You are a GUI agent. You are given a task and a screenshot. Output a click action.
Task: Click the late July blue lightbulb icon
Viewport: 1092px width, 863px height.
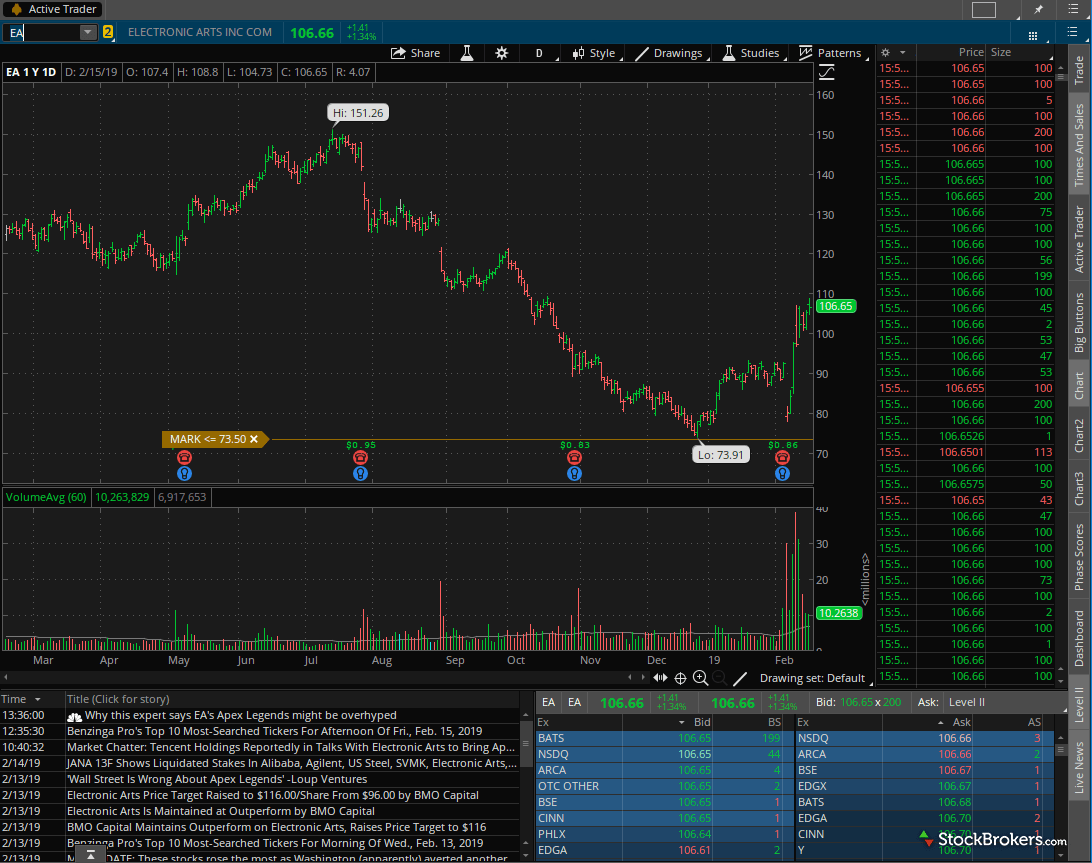(360, 474)
